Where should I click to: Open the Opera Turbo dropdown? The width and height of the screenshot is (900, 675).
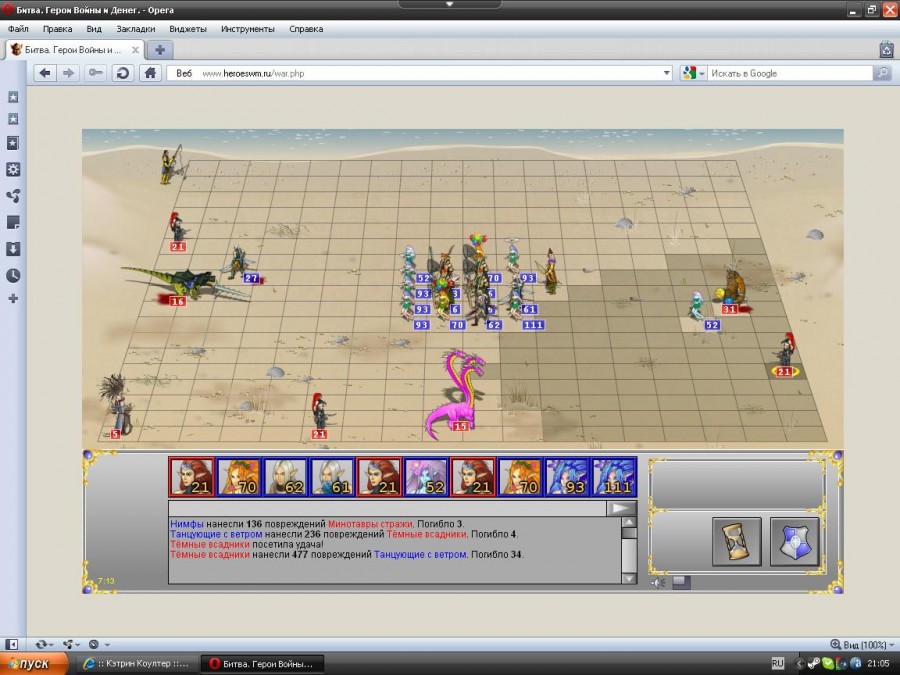99,645
